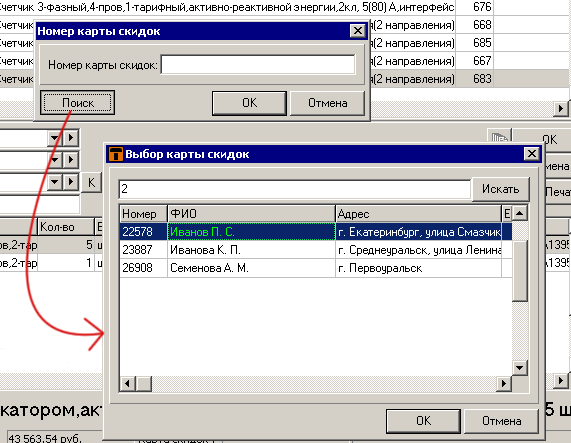
Task: Sort by the ФИО column header
Action: tap(251, 214)
